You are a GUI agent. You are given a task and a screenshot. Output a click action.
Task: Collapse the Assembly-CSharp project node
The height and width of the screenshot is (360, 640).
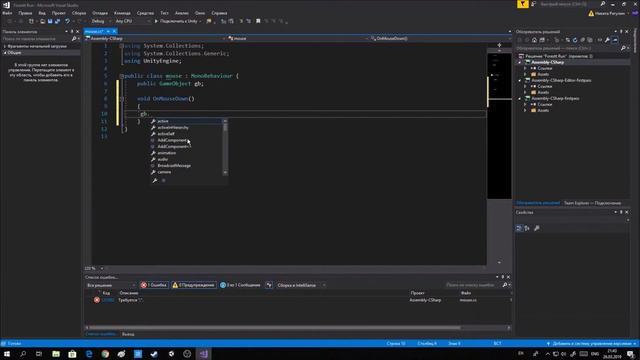click(x=520, y=62)
